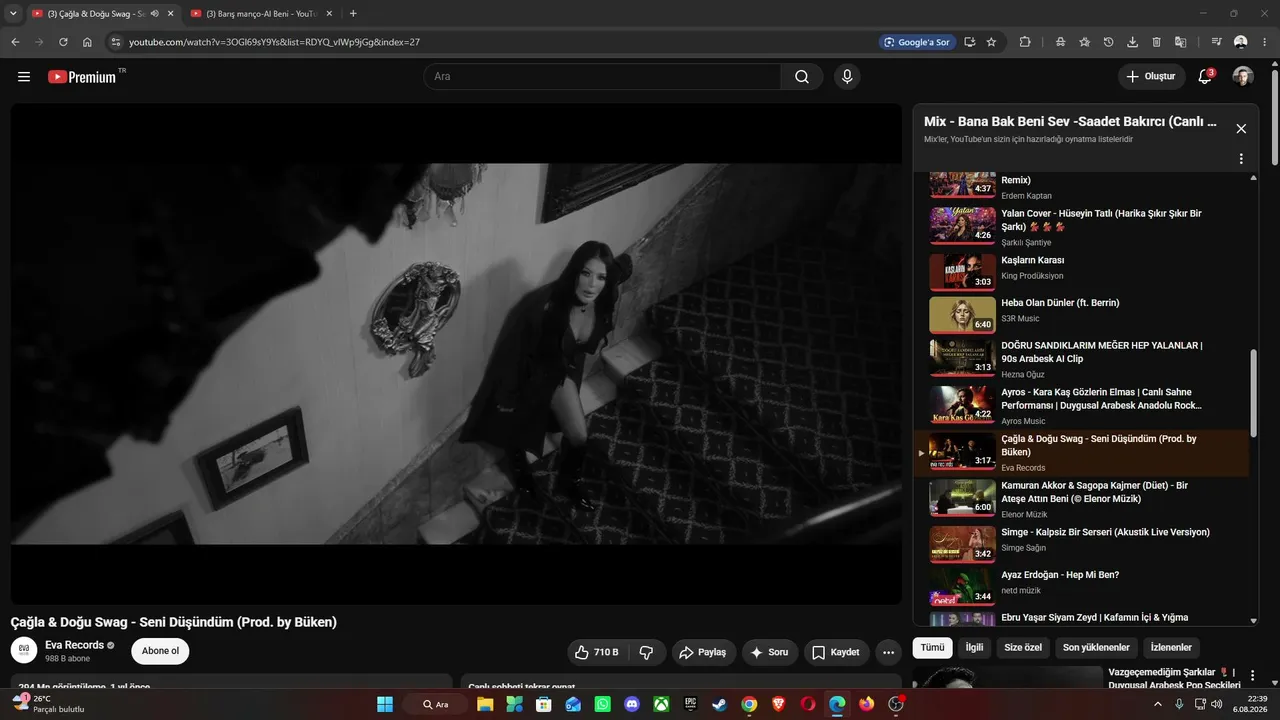Open the YouTube guide hamburger menu
1280x720 pixels.
tap(24, 77)
